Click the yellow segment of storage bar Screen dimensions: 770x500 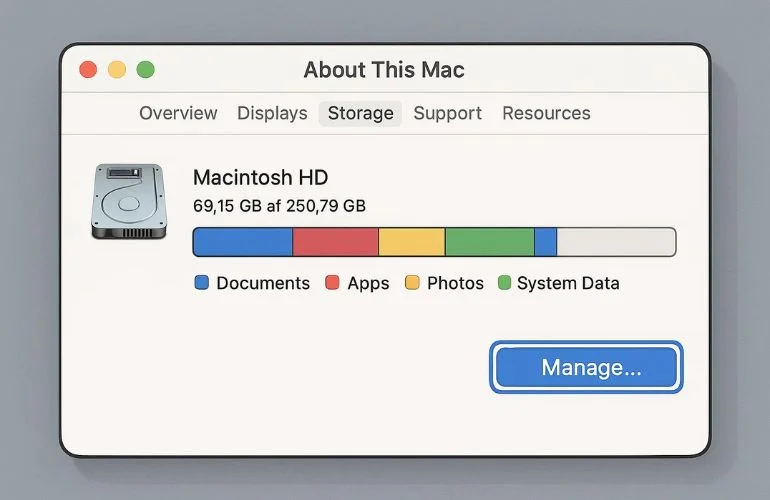pyautogui.click(x=412, y=242)
